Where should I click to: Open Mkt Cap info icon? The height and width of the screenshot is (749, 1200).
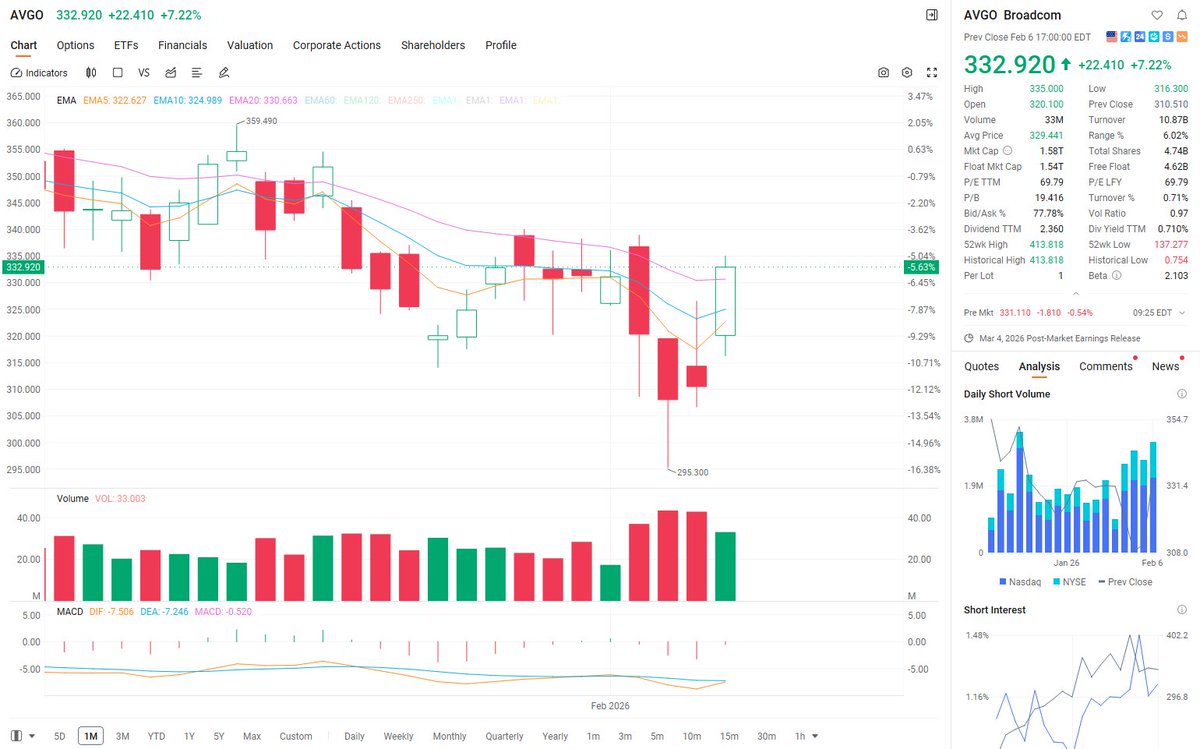(x=1007, y=151)
